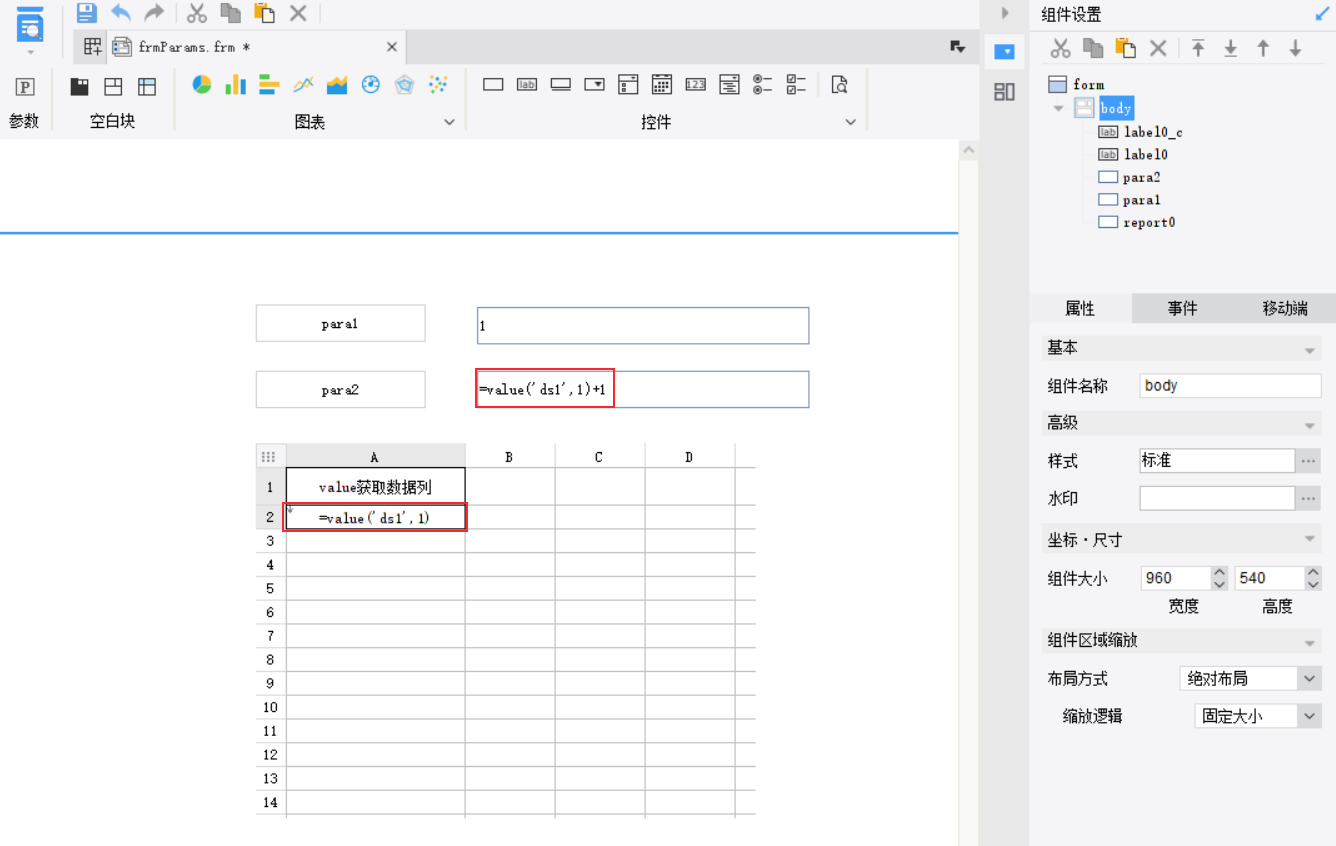The image size is (1336, 846).
Task: Collapse the right panel with the arrow
Action: click(x=1004, y=13)
